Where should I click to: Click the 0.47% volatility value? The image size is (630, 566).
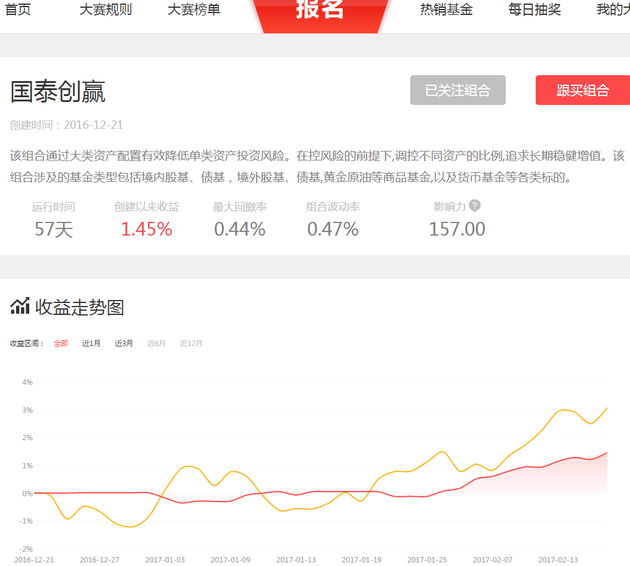[333, 229]
